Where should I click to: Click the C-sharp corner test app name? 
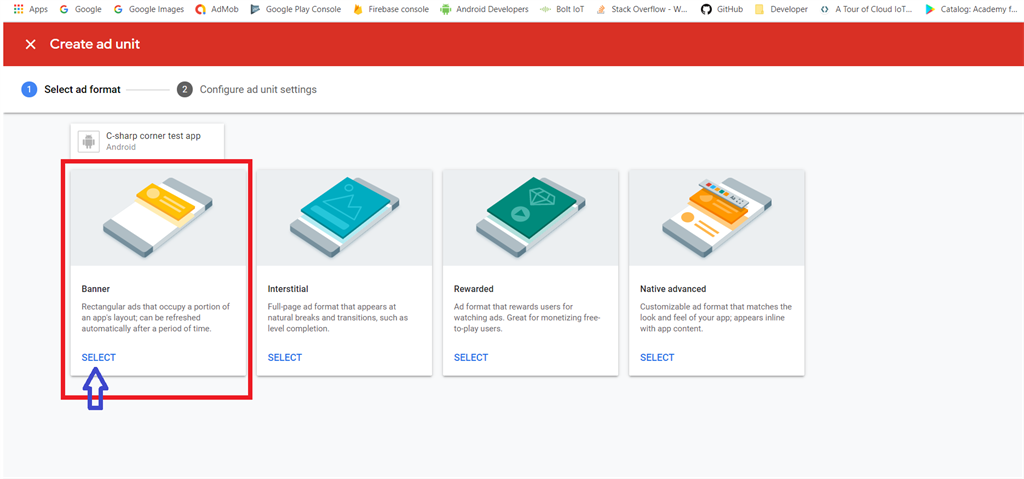coord(153,136)
